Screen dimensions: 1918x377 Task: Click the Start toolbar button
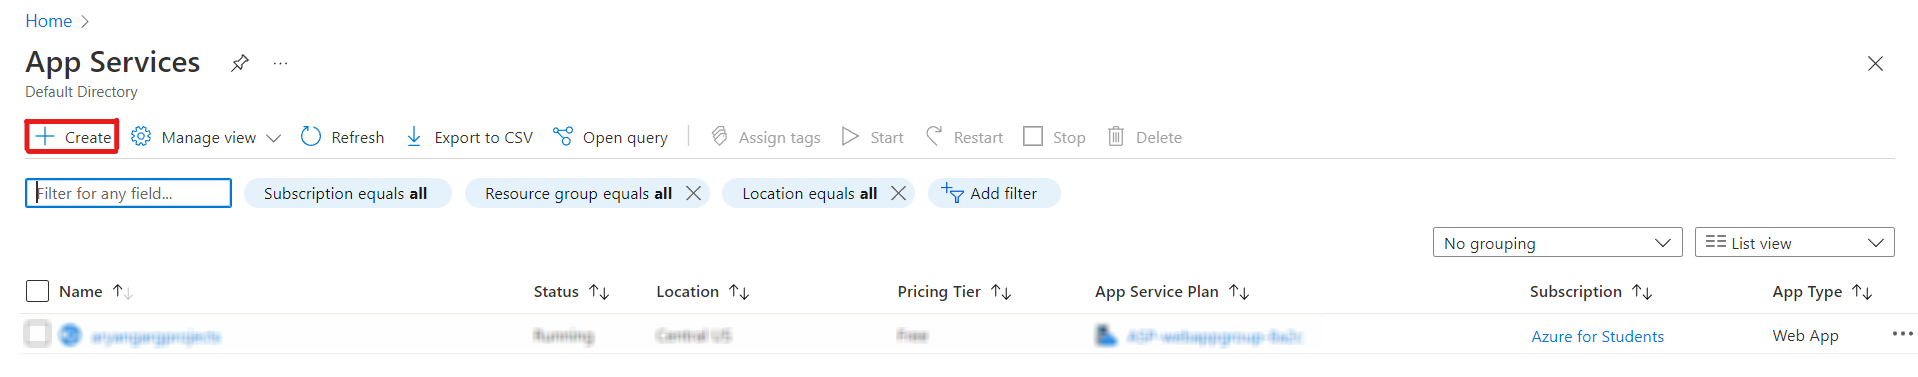(x=873, y=137)
